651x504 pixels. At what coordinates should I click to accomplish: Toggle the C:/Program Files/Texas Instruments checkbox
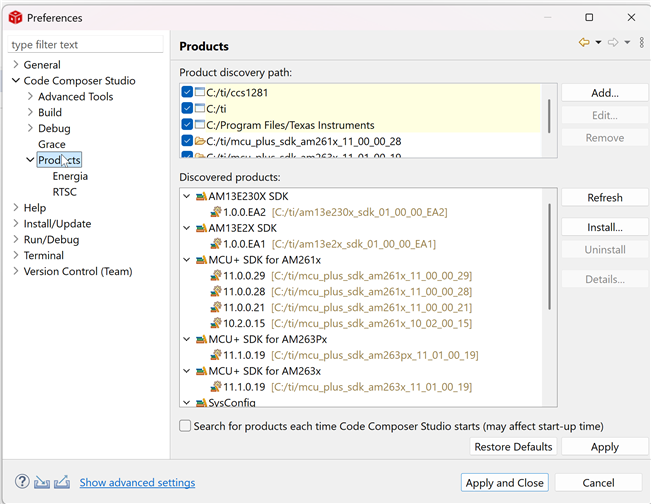click(187, 125)
